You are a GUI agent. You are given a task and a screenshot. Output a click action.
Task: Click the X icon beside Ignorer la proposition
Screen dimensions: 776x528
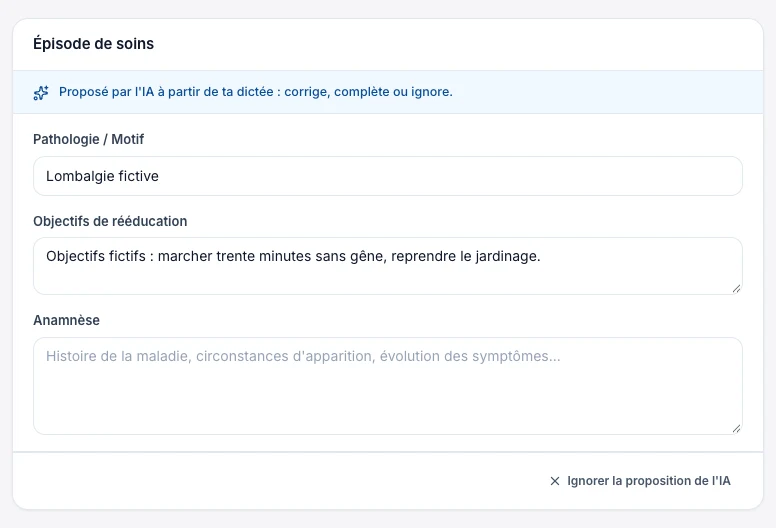555,481
